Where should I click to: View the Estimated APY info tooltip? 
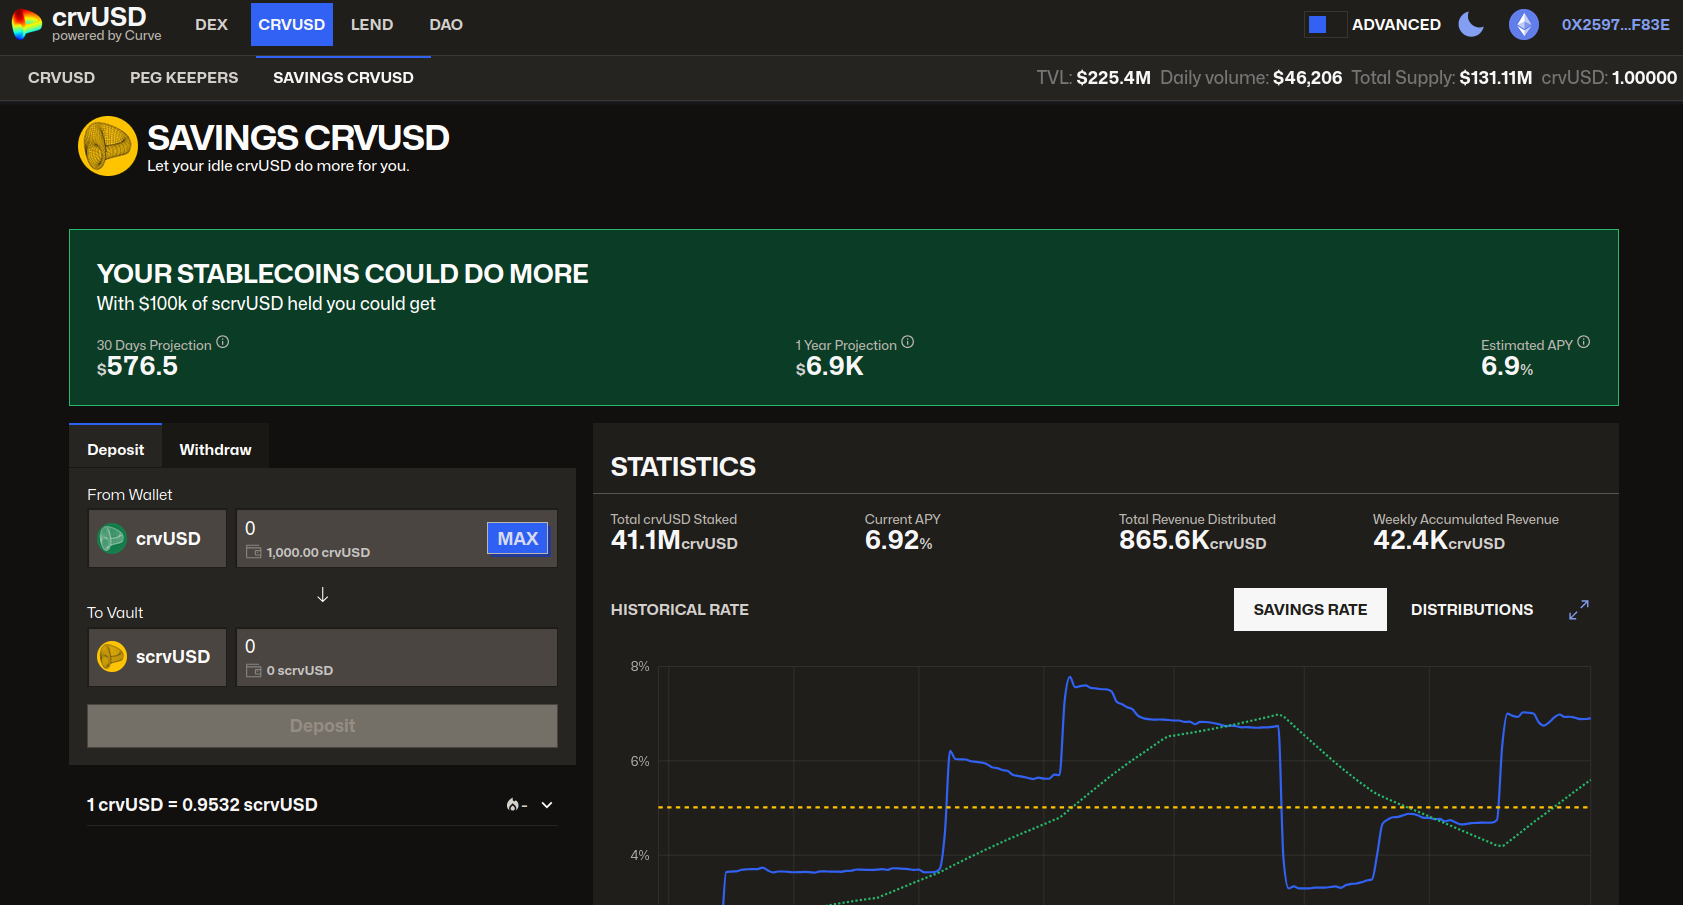tap(1583, 341)
